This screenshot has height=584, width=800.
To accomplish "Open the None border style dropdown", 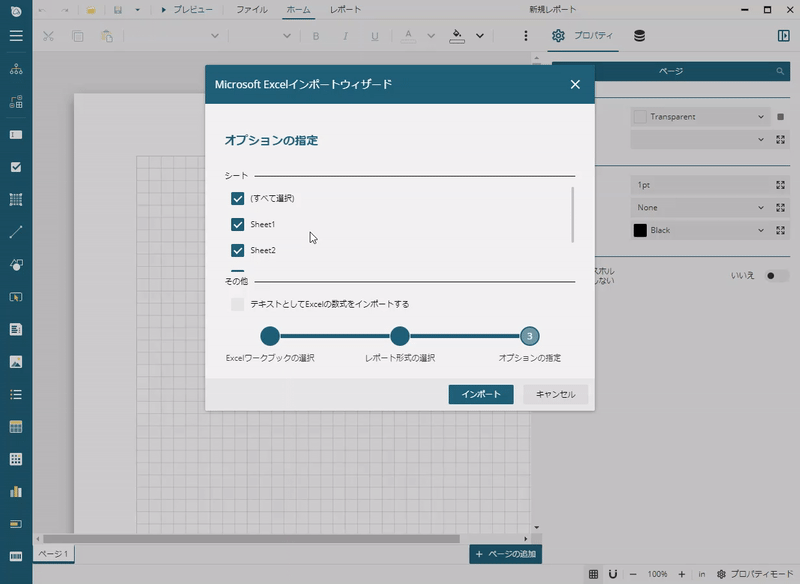I will pos(761,208).
